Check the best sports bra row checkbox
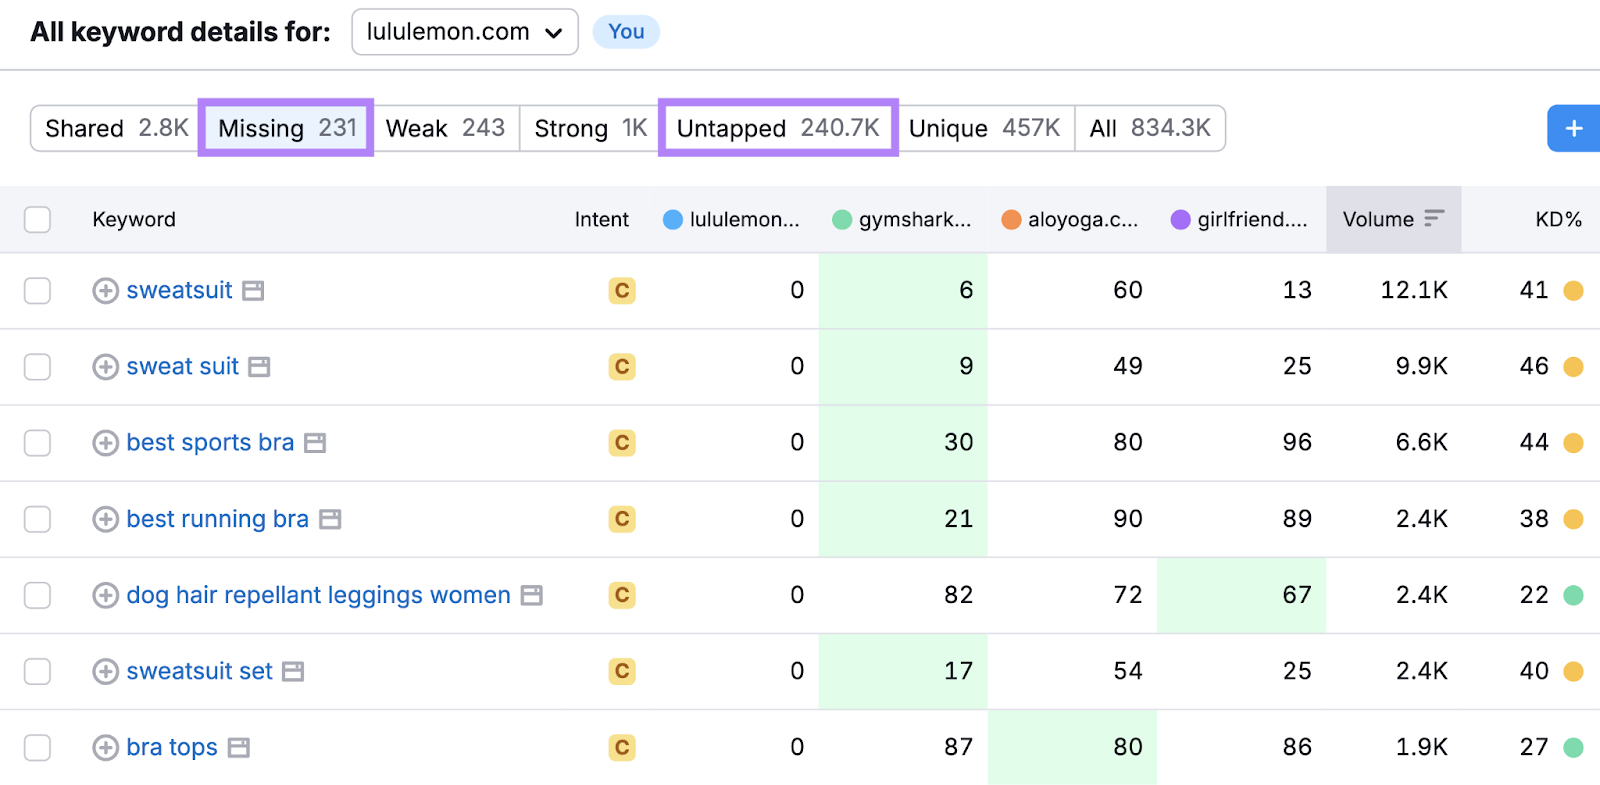The height and width of the screenshot is (785, 1600). (x=37, y=443)
